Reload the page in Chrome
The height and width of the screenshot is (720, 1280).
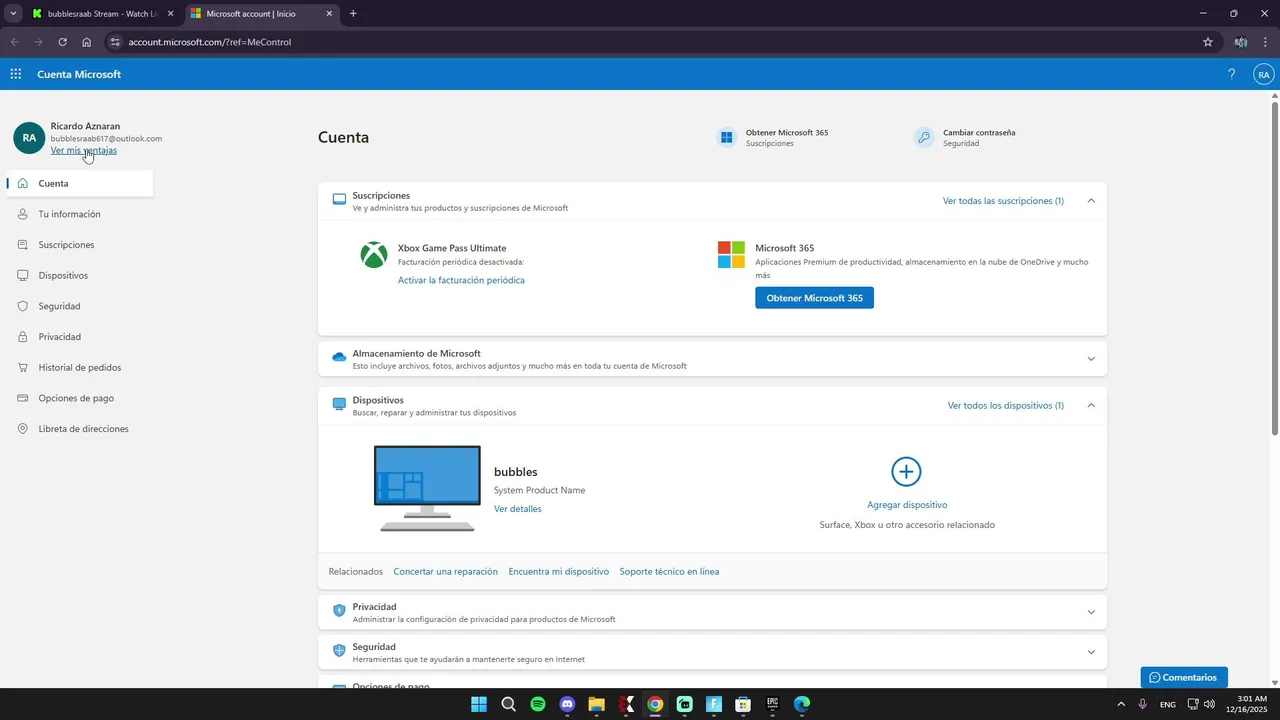tap(62, 42)
